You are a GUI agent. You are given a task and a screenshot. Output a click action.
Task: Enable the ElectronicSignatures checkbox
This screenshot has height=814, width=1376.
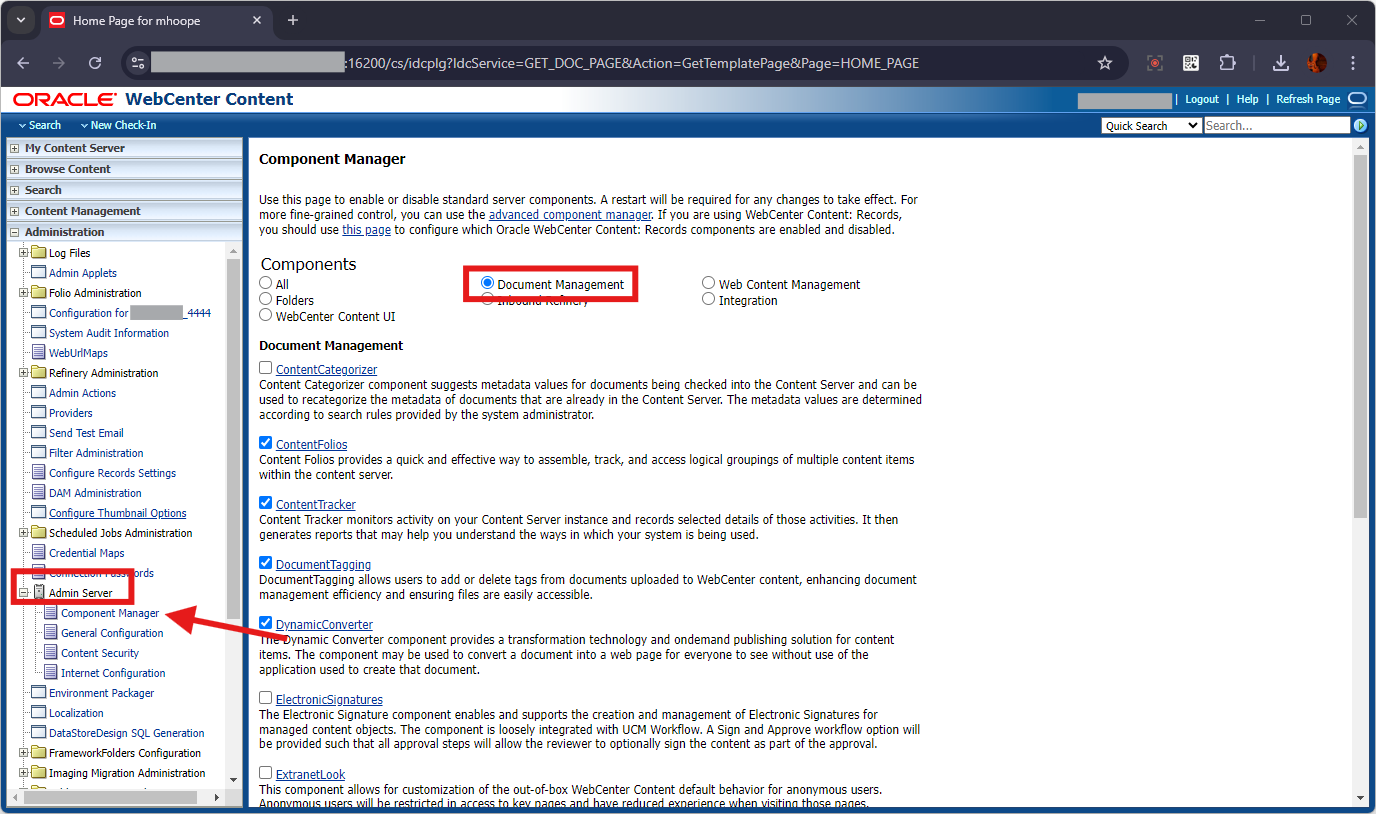click(265, 698)
